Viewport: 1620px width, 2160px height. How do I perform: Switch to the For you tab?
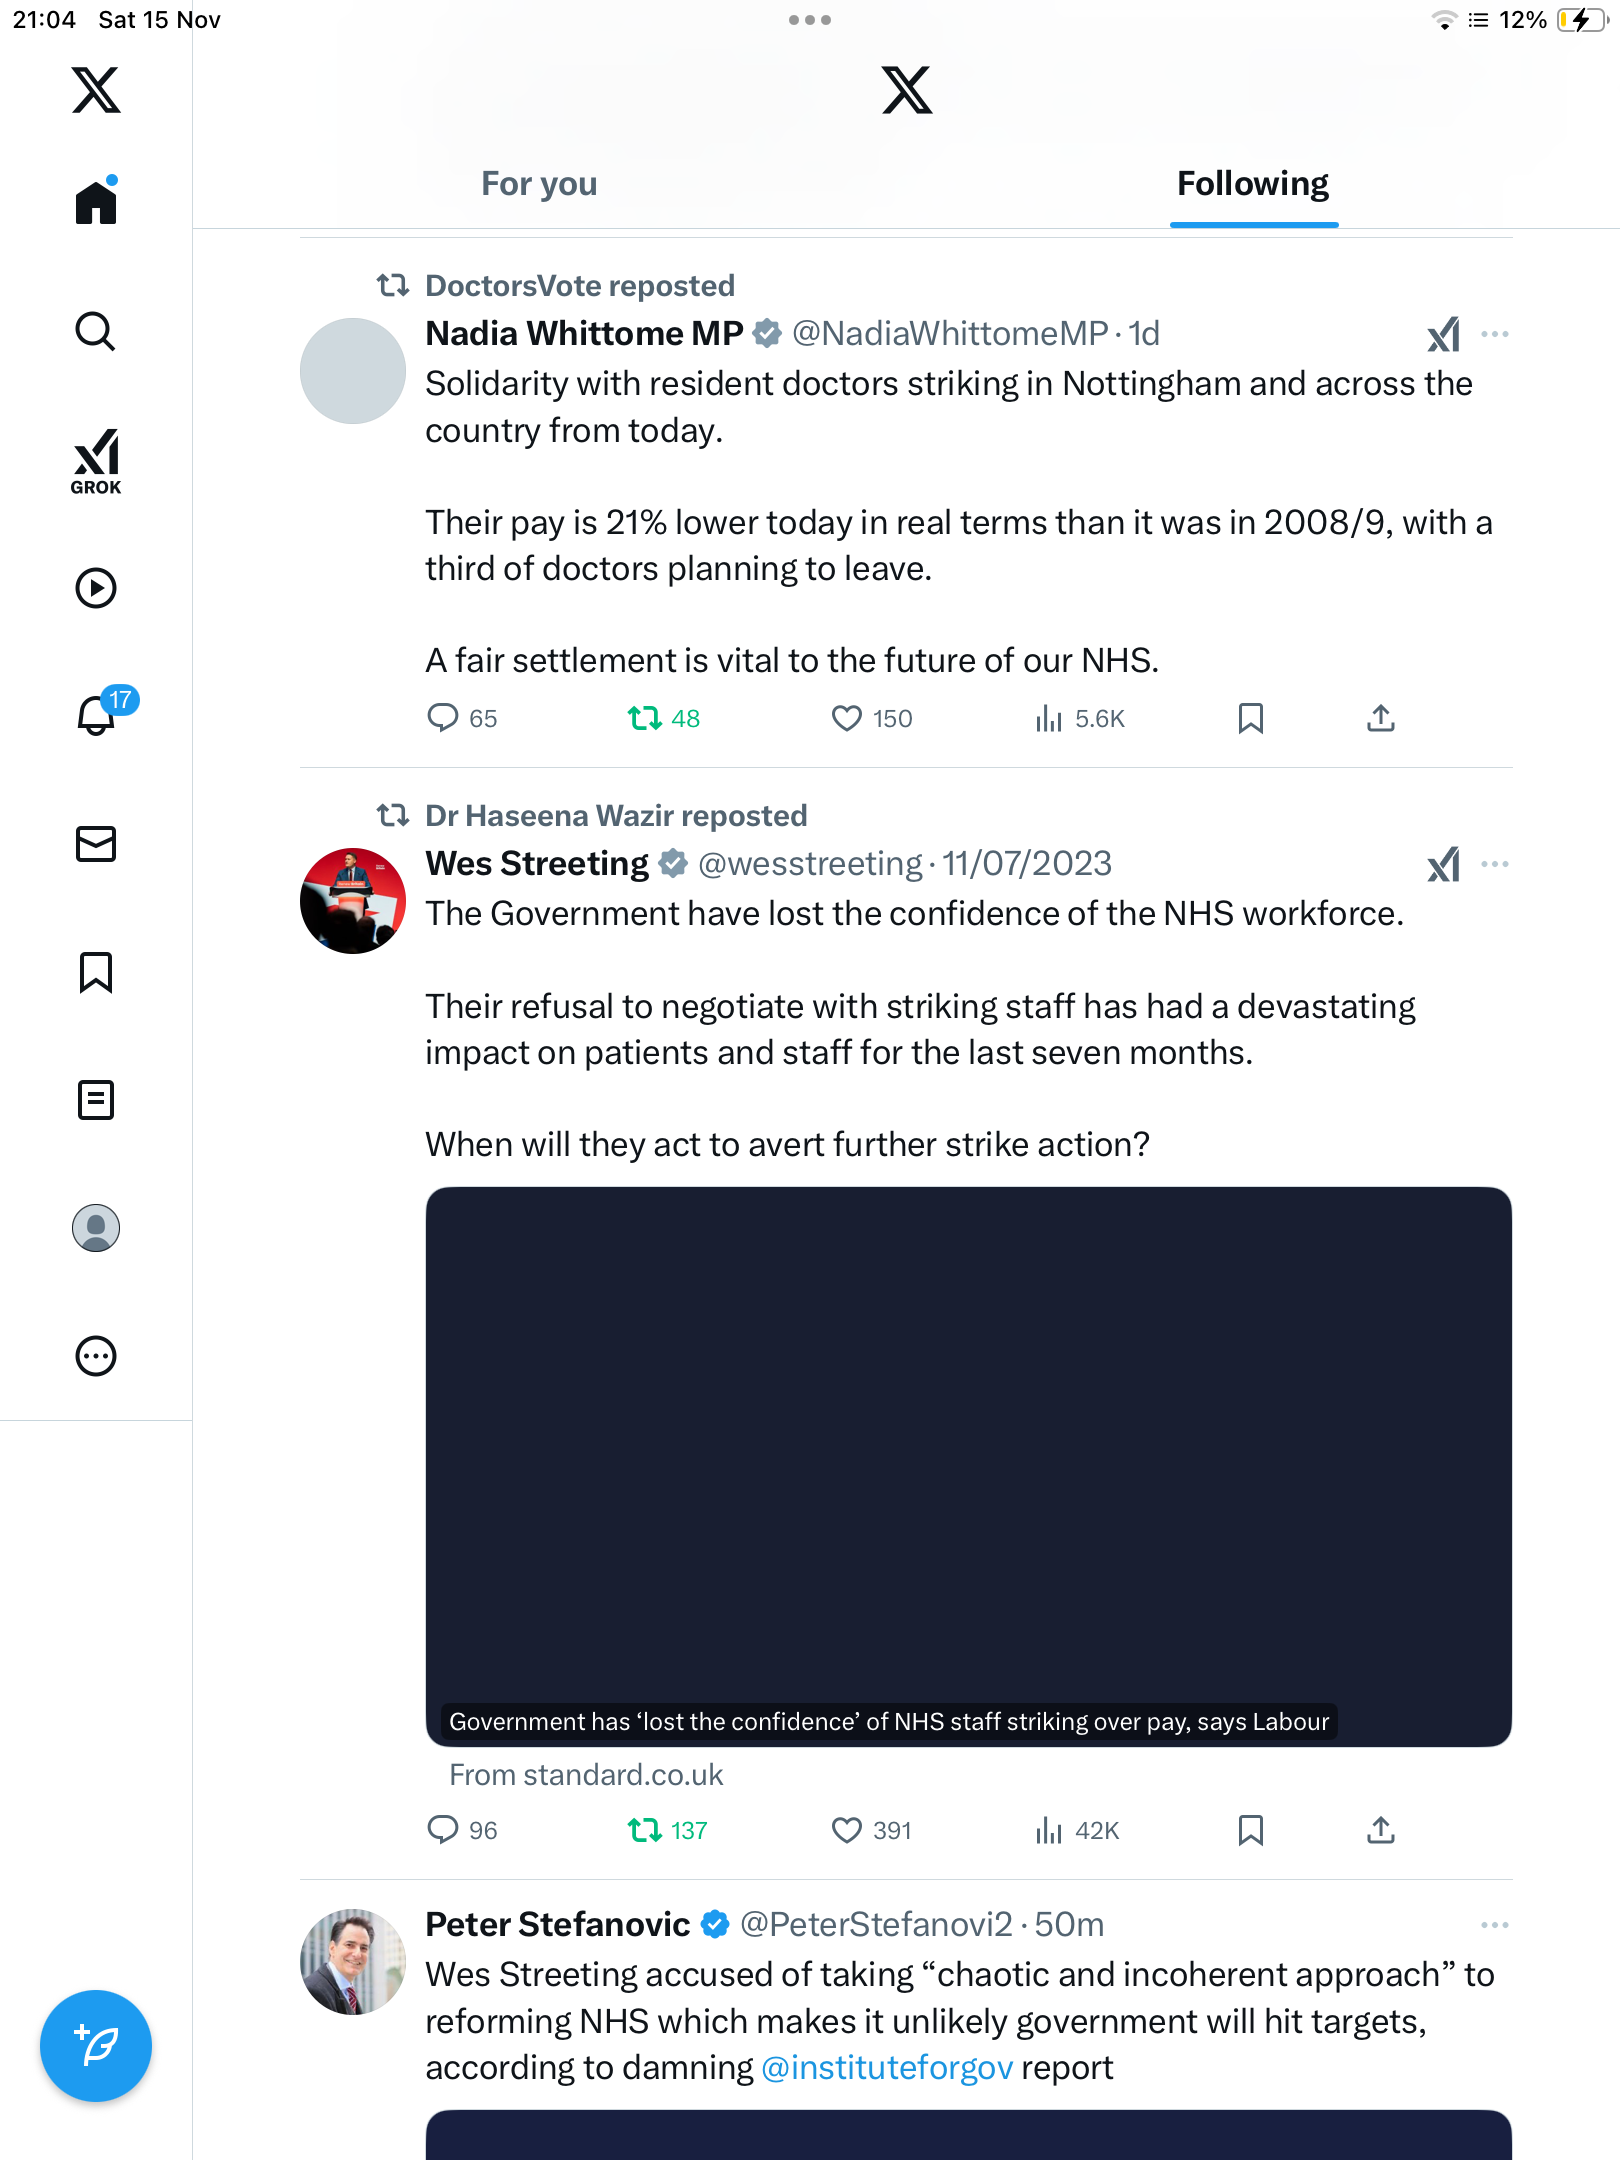tap(539, 184)
